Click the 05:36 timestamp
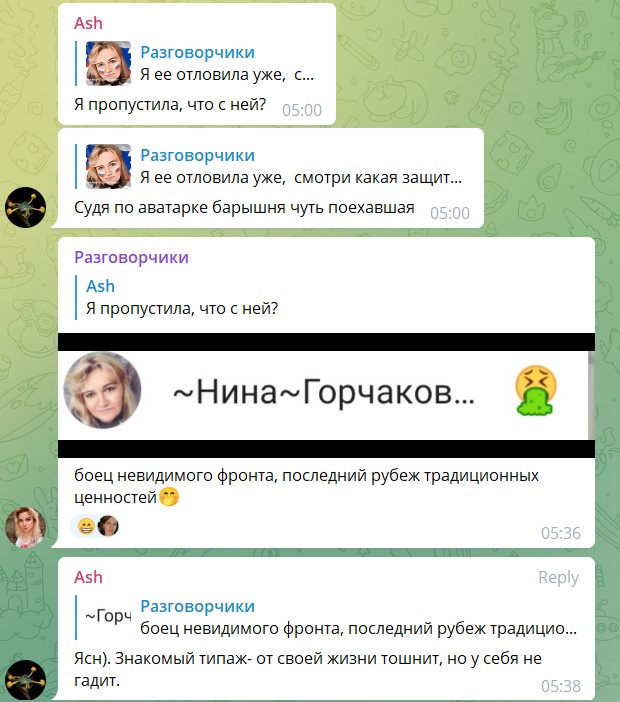This screenshot has height=702, width=620. 560,533
